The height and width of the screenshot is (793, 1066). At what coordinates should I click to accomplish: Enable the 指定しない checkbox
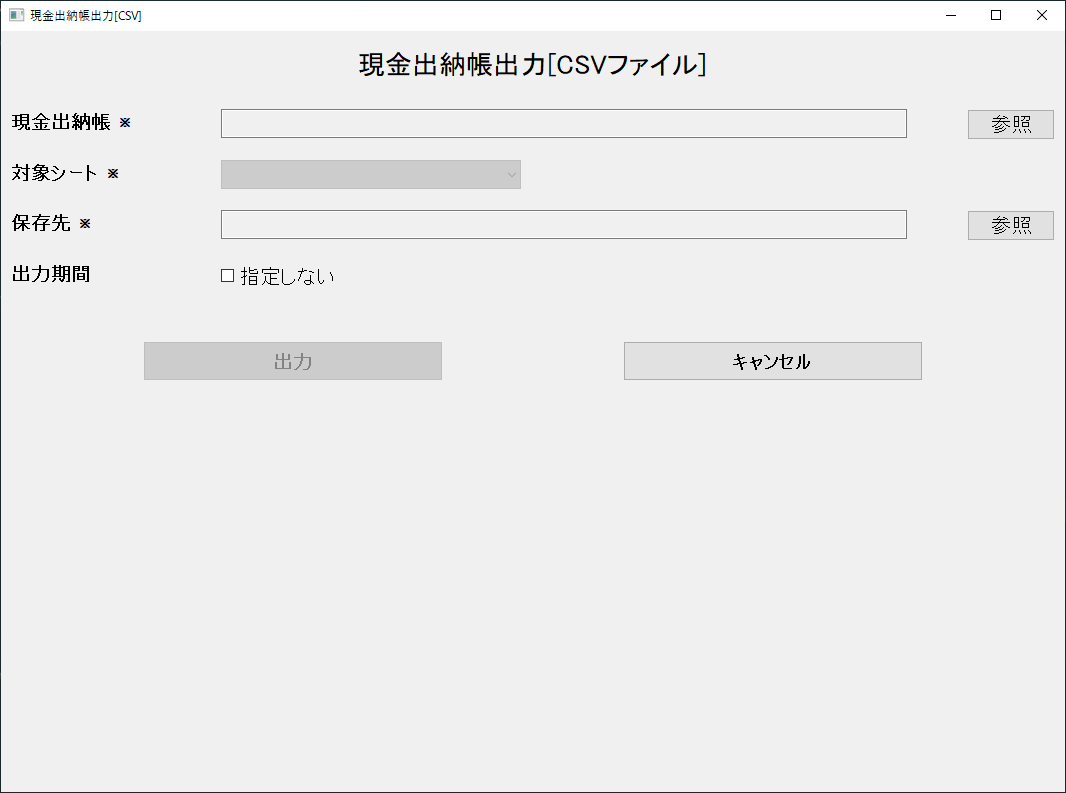[226, 276]
